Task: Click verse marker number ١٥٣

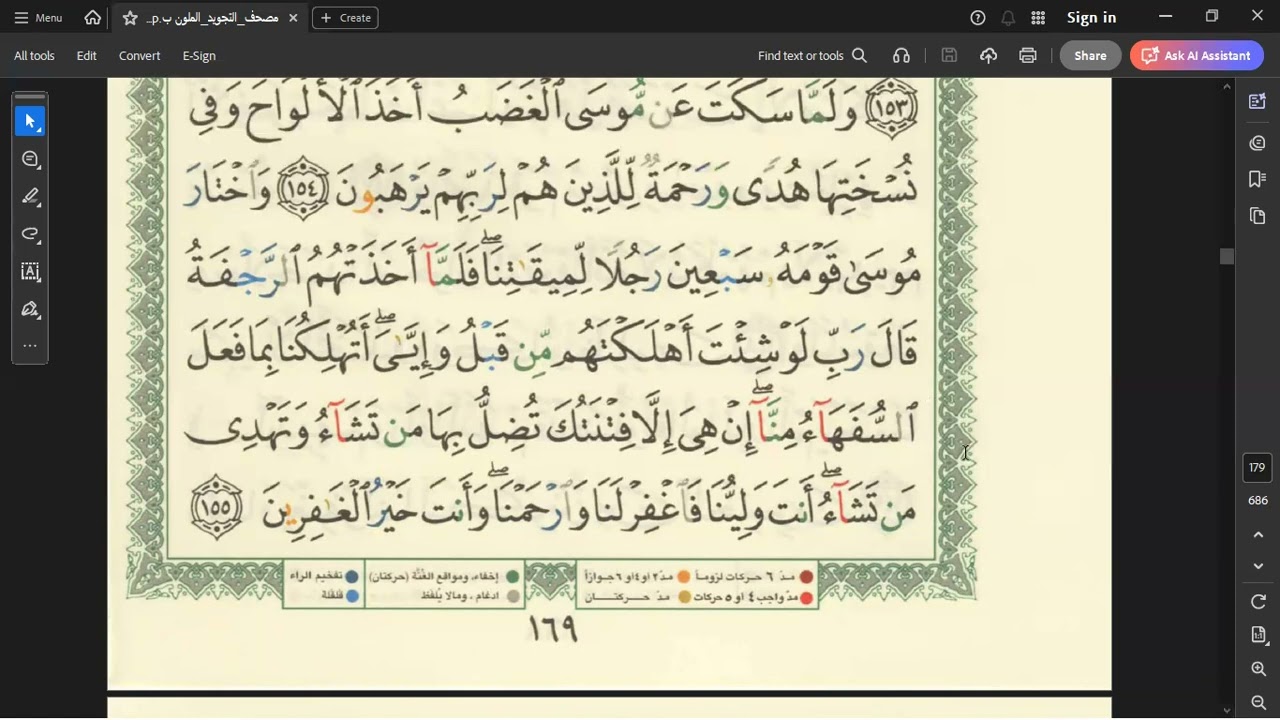Action: tap(892, 110)
